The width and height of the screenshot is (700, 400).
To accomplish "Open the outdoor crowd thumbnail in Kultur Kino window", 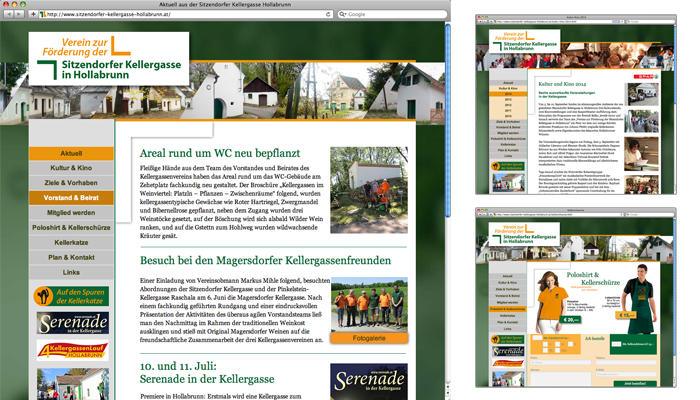I will pos(642,121).
